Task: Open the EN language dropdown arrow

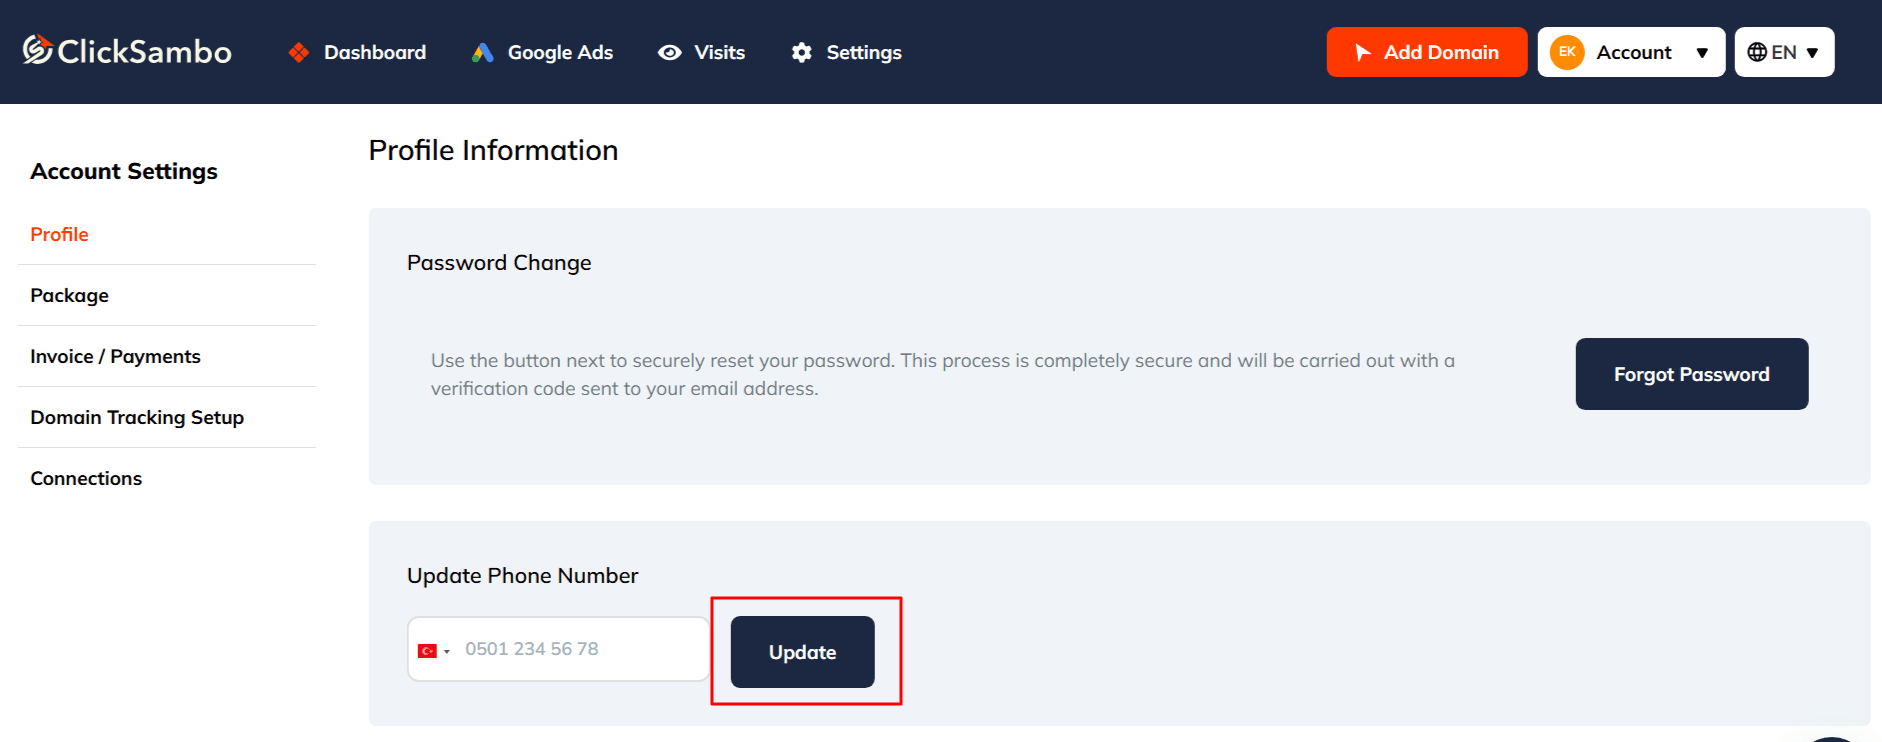Action: click(x=1813, y=53)
